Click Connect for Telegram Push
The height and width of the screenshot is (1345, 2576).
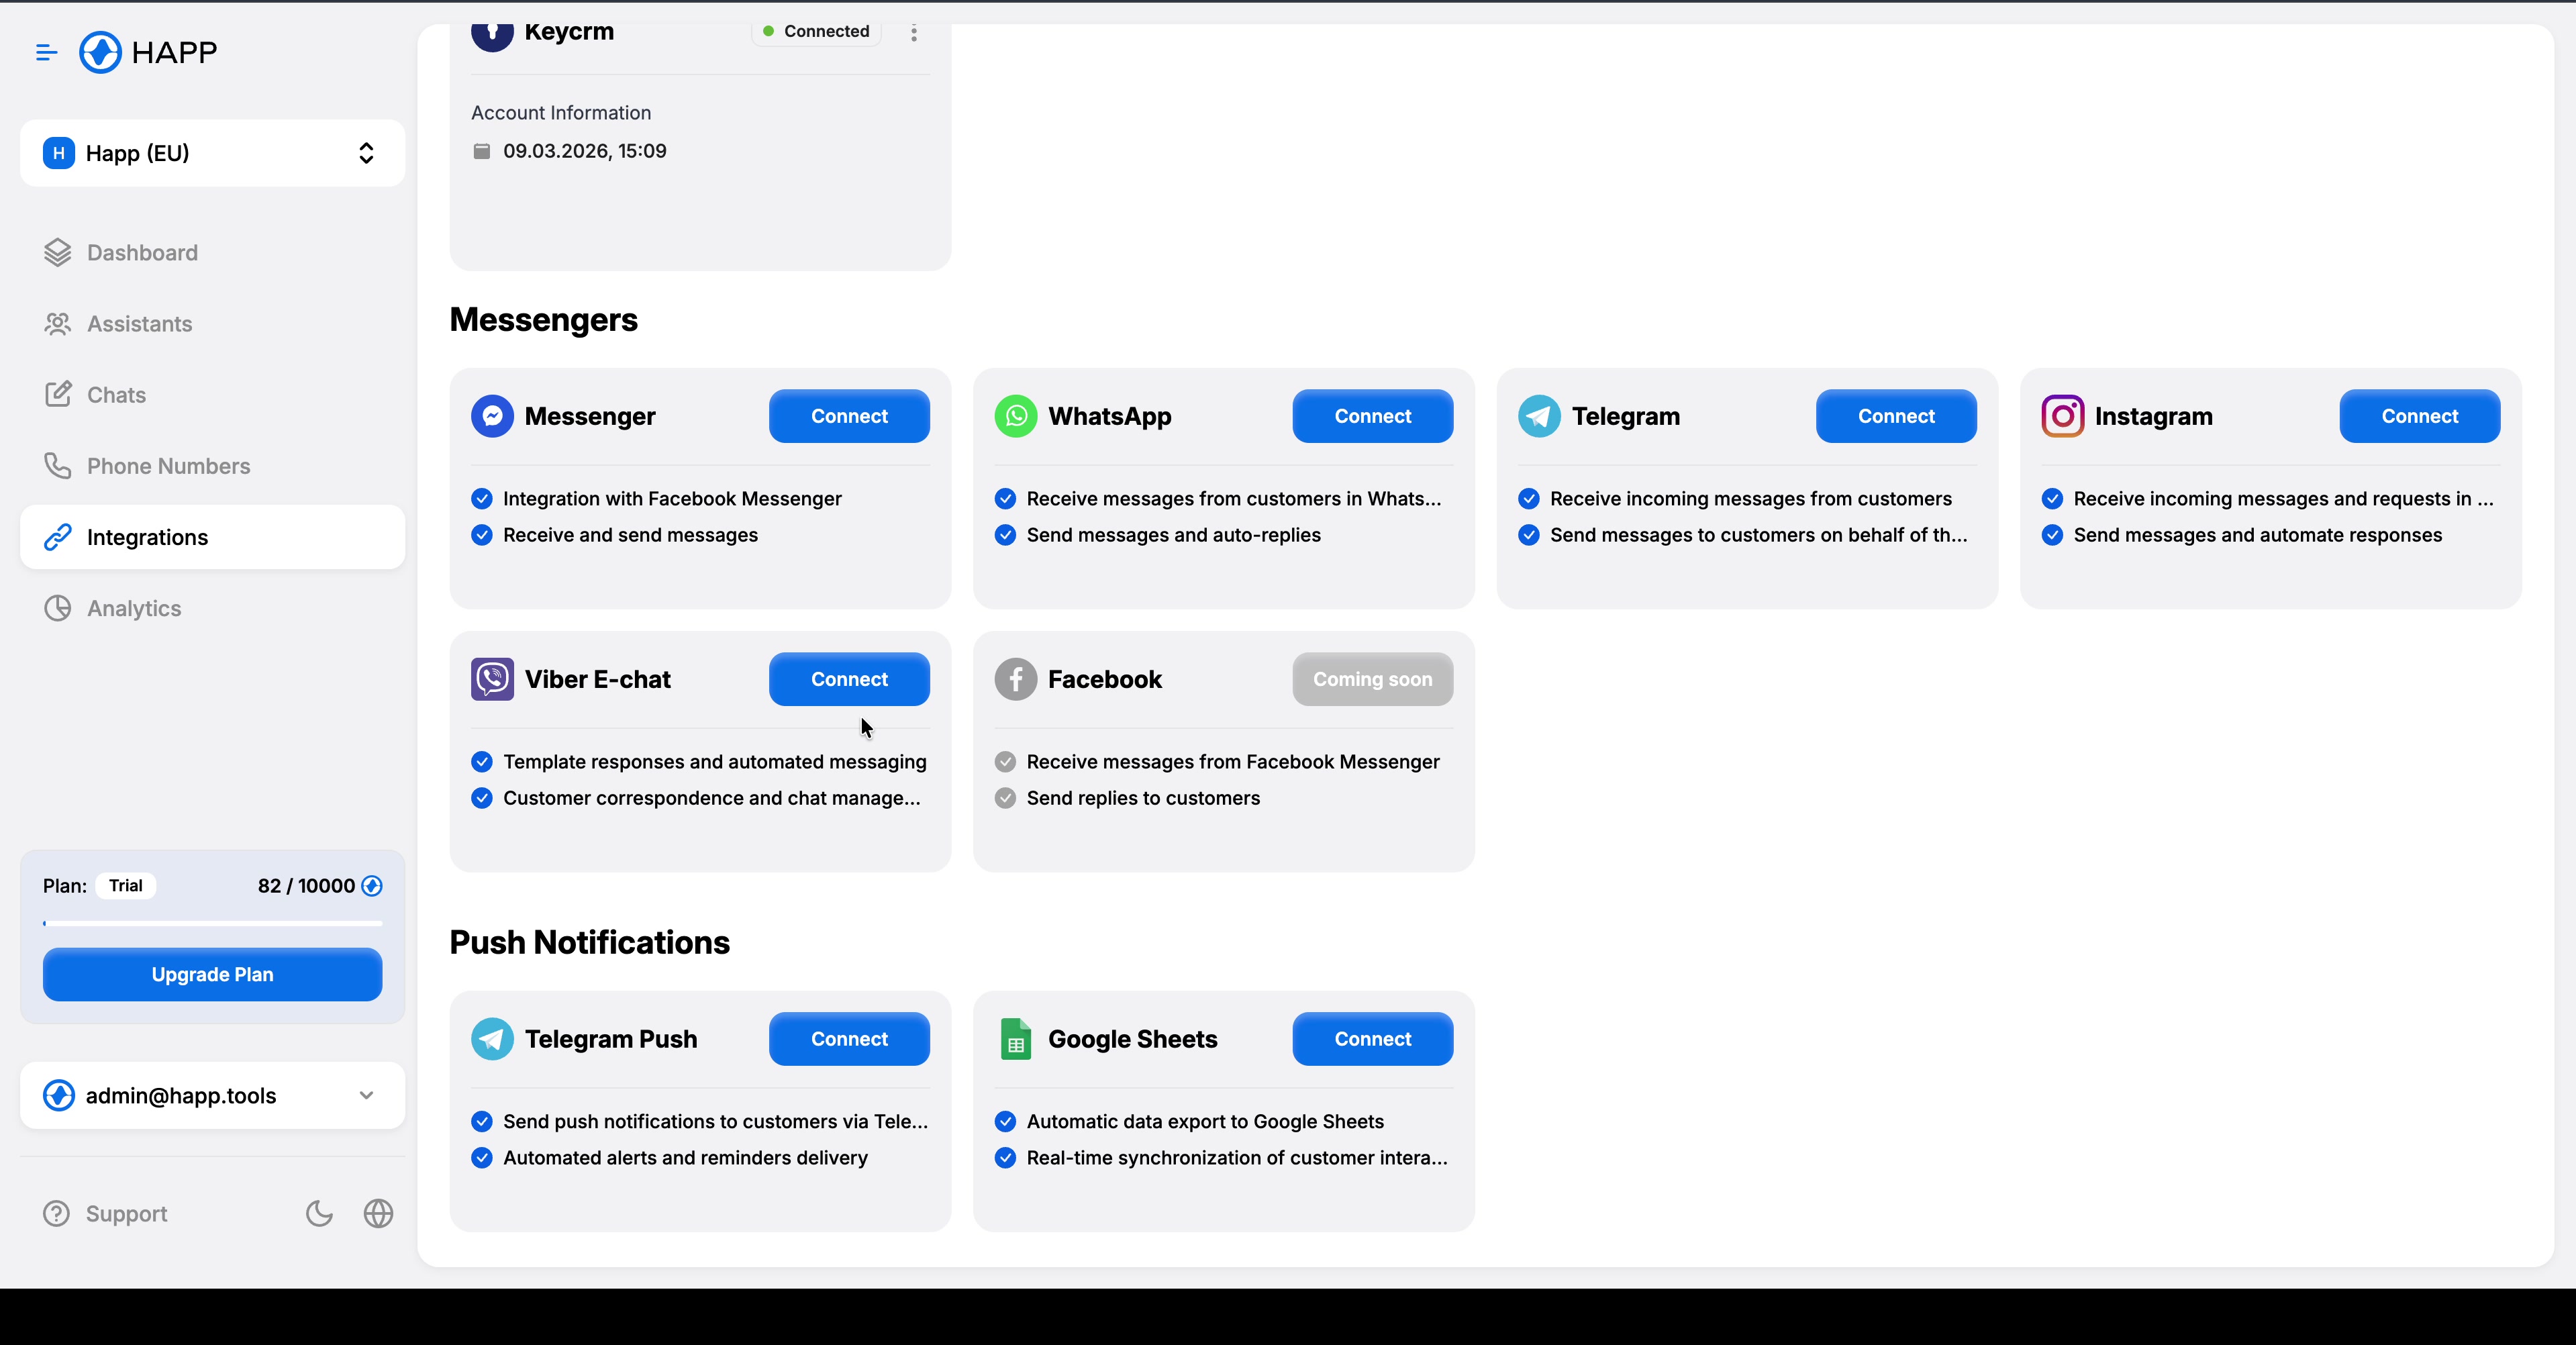(x=849, y=1039)
